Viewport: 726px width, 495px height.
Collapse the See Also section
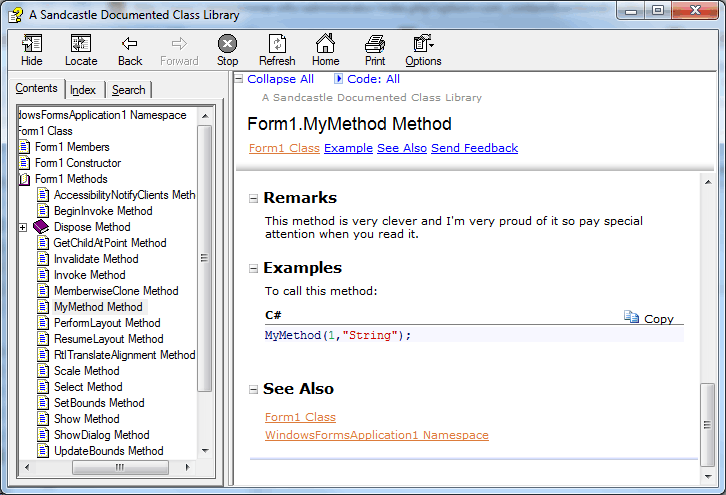coord(253,389)
